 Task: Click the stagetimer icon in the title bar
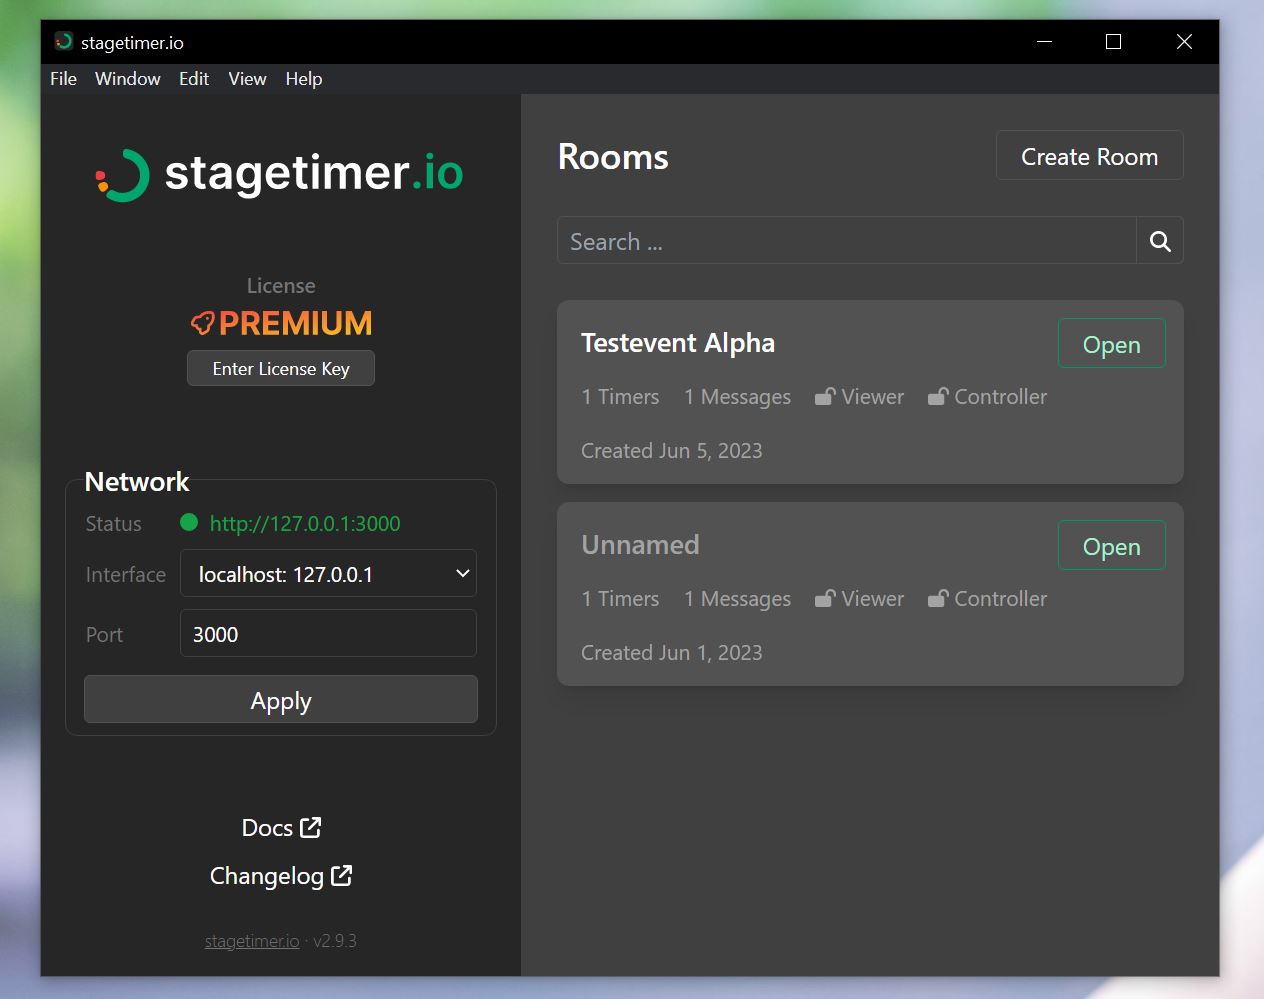63,42
